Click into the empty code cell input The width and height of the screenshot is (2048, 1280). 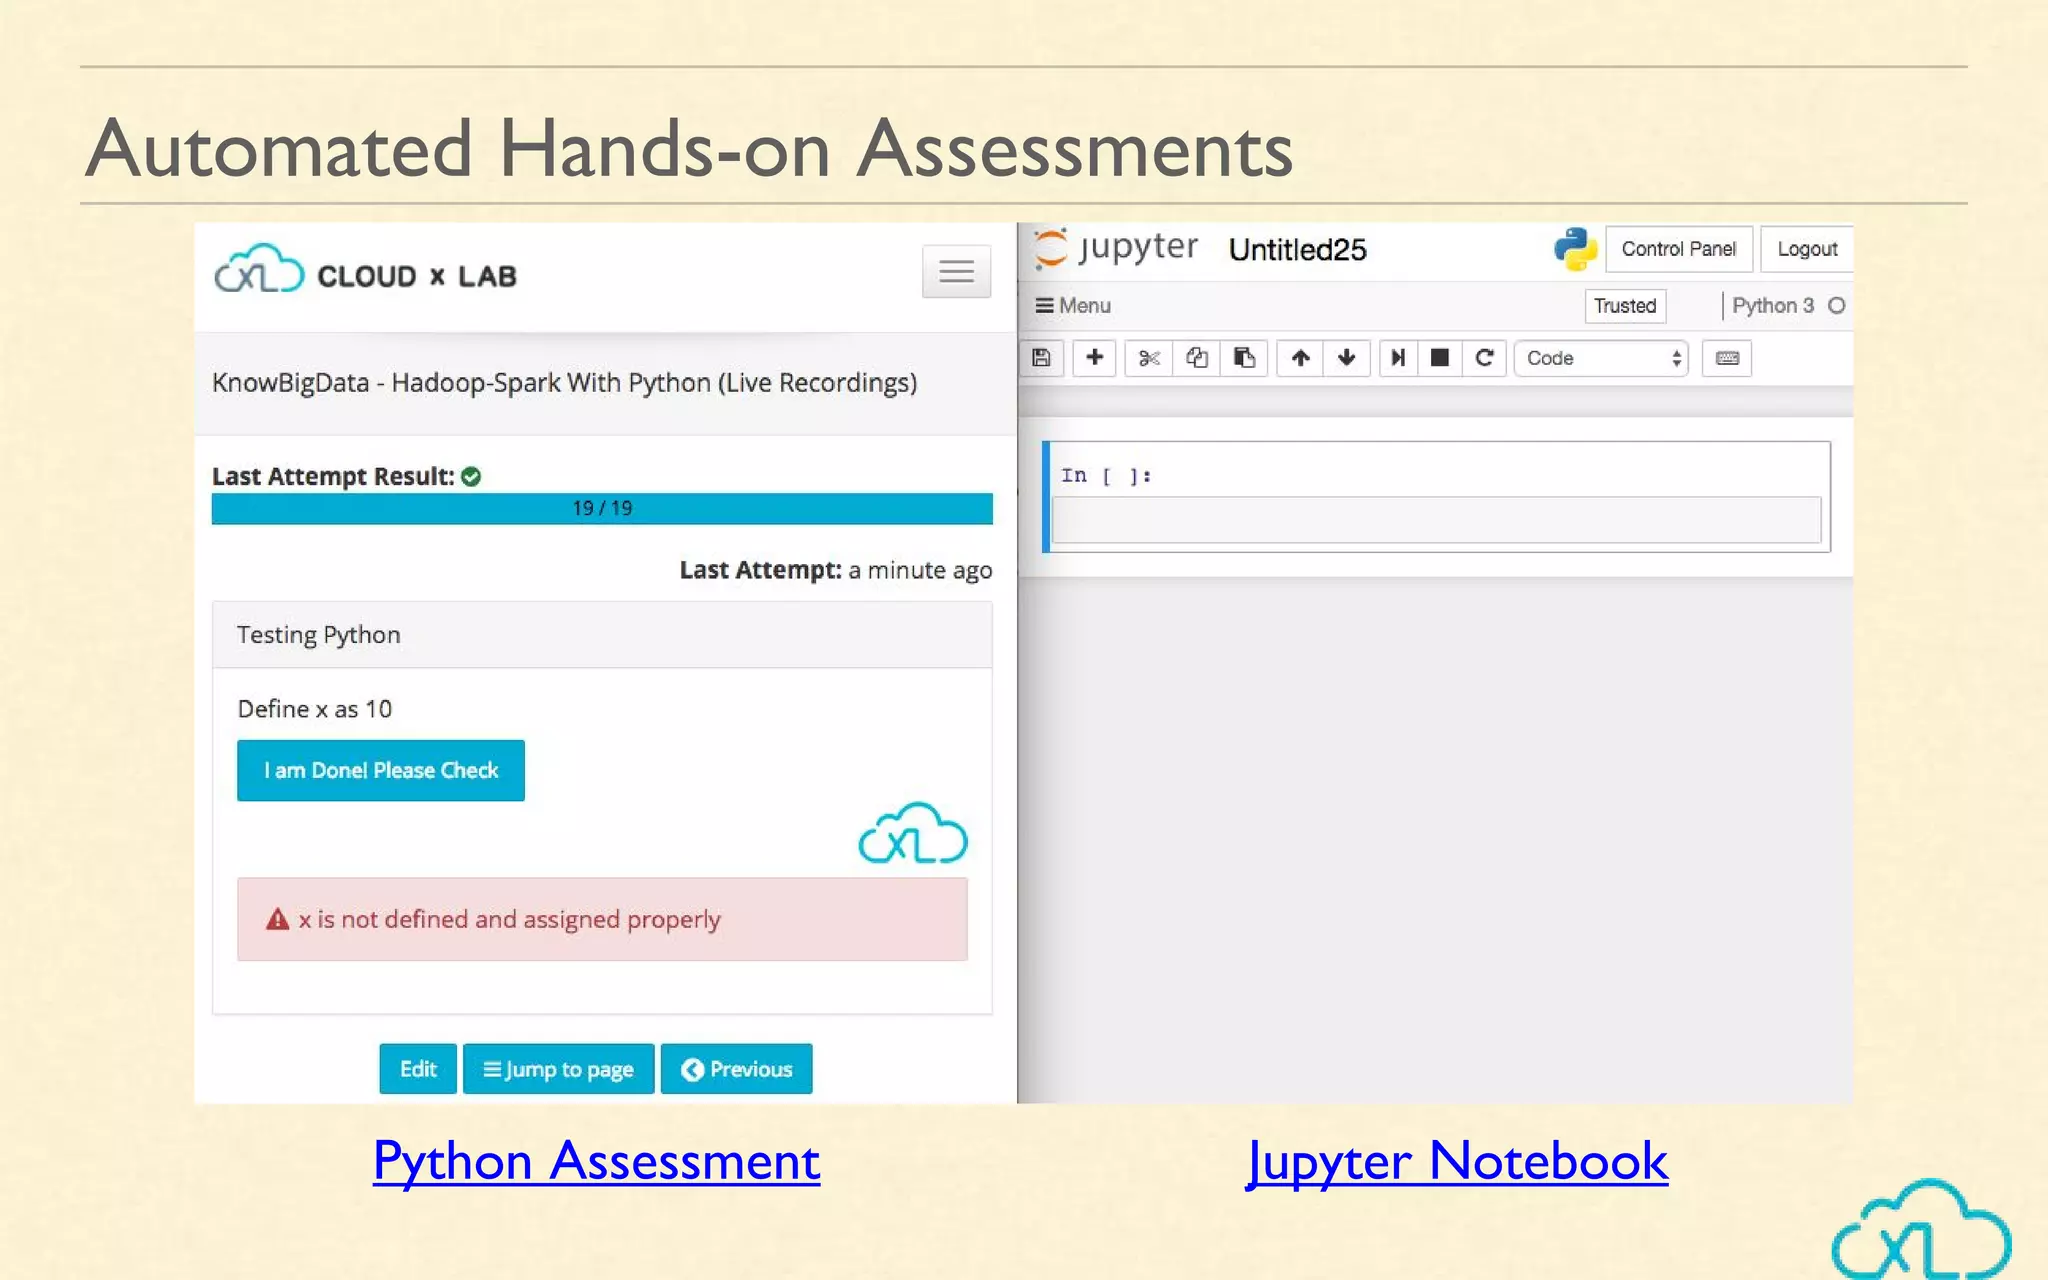1436,520
